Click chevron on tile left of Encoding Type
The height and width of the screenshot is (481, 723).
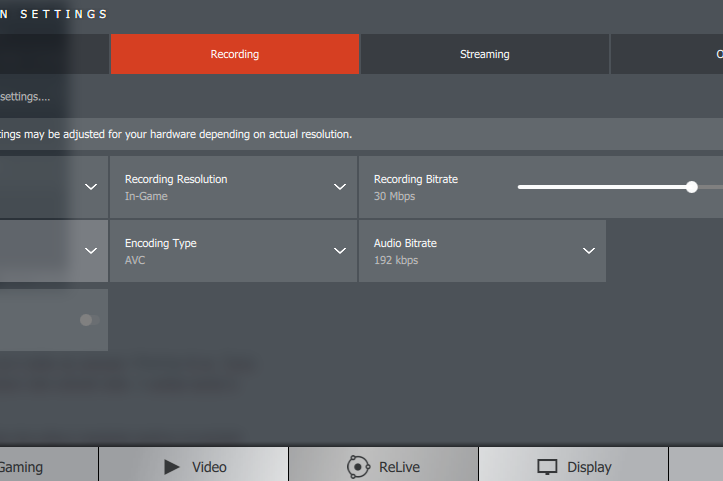pyautogui.click(x=91, y=251)
